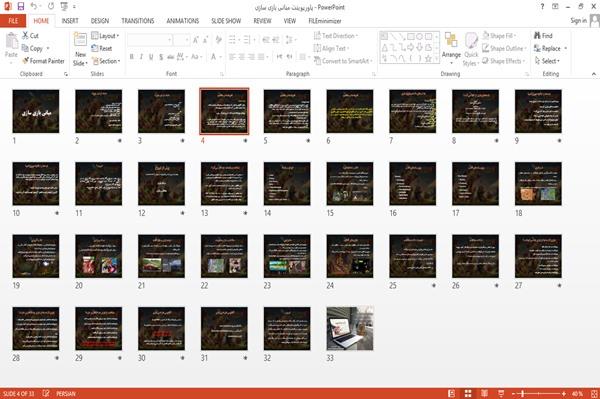Open the TRANSITIONS ribbon tab
Viewport: 600px width, 399px height.
pyautogui.click(x=138, y=21)
